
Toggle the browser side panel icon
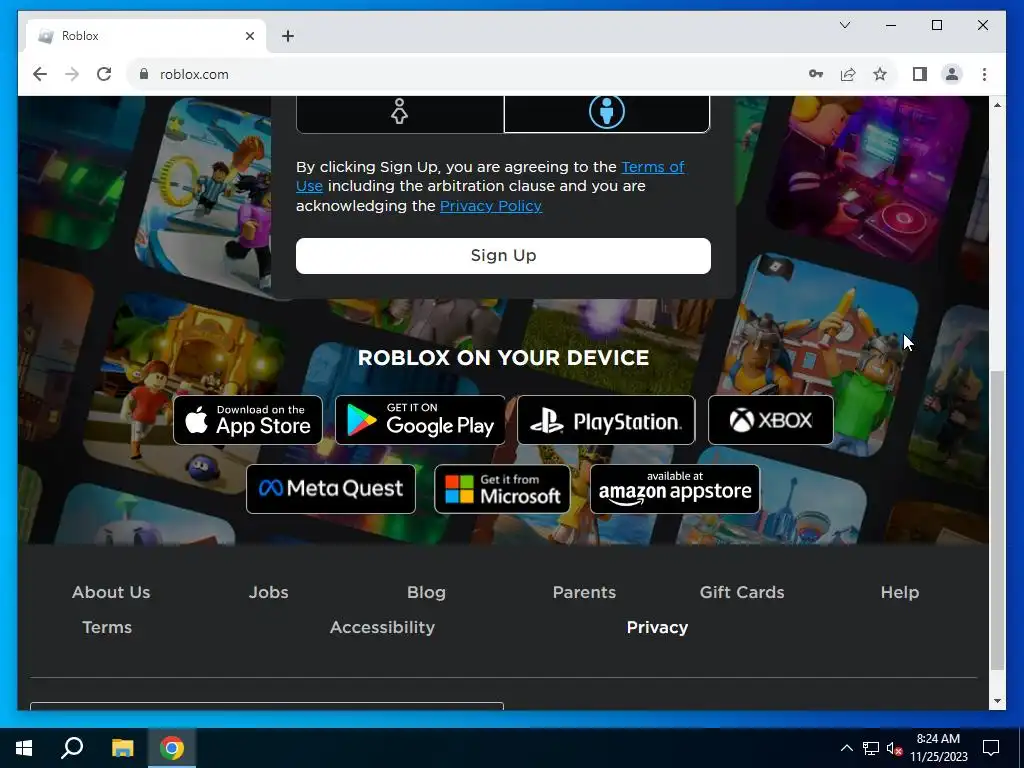tap(920, 74)
